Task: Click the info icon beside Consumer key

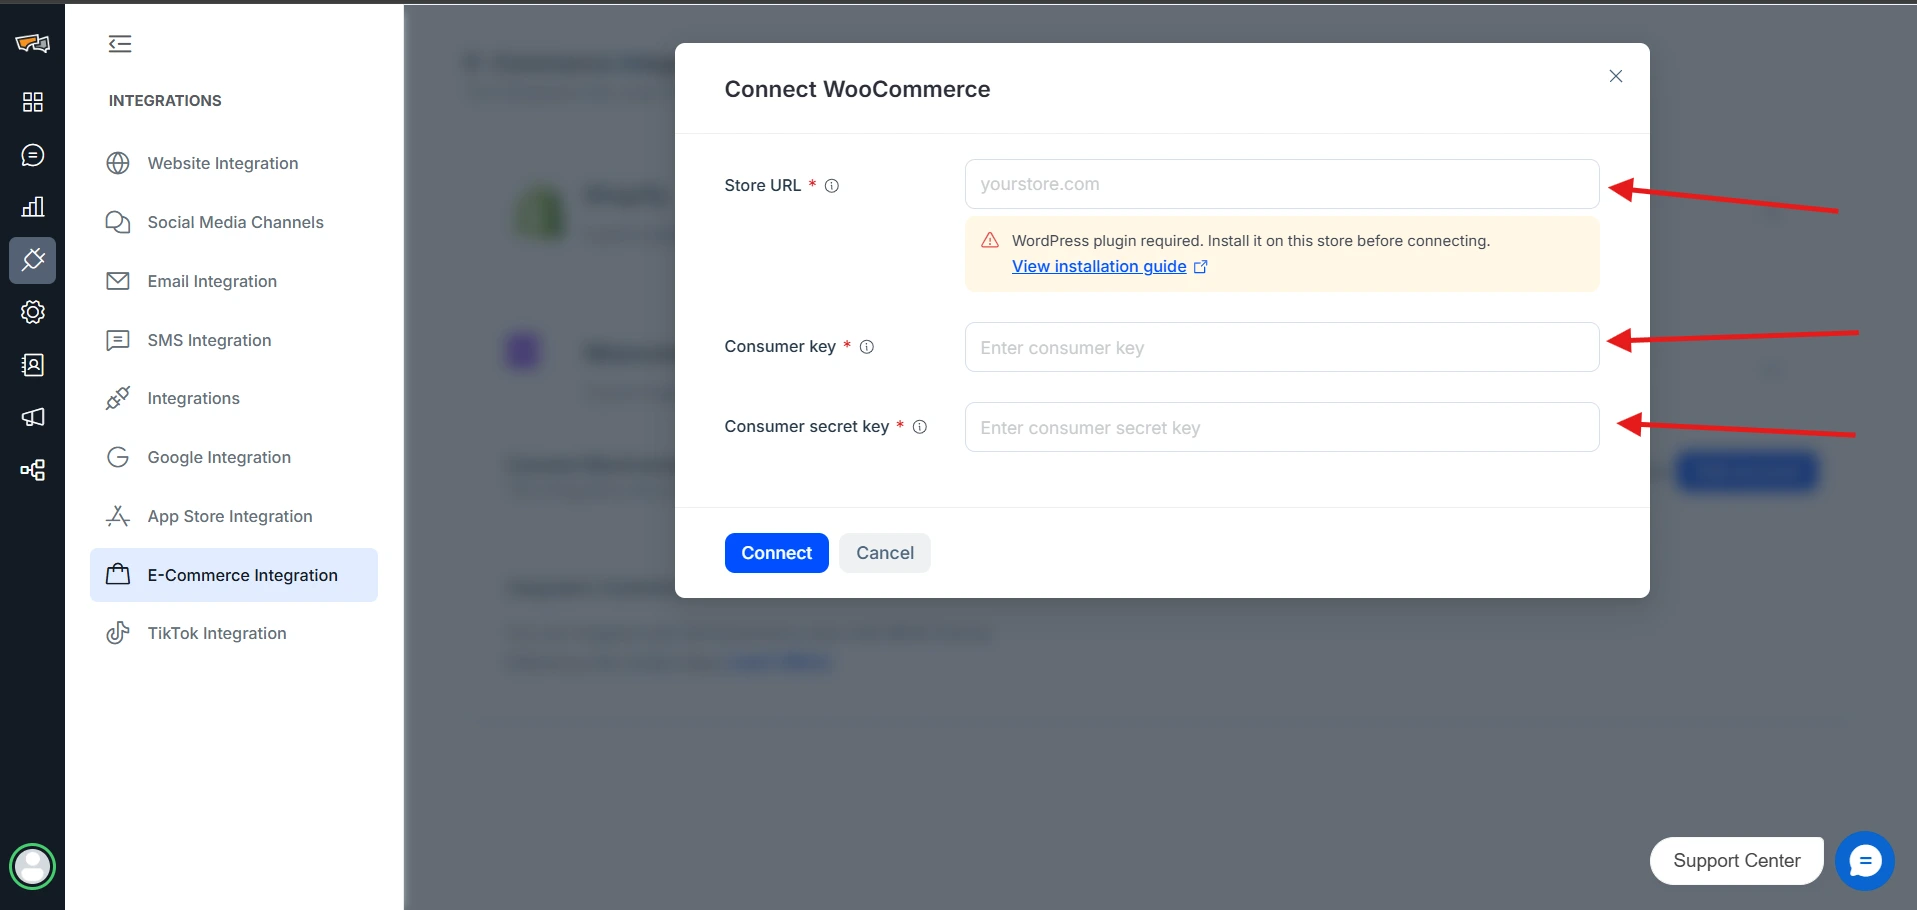Action: [x=867, y=347]
